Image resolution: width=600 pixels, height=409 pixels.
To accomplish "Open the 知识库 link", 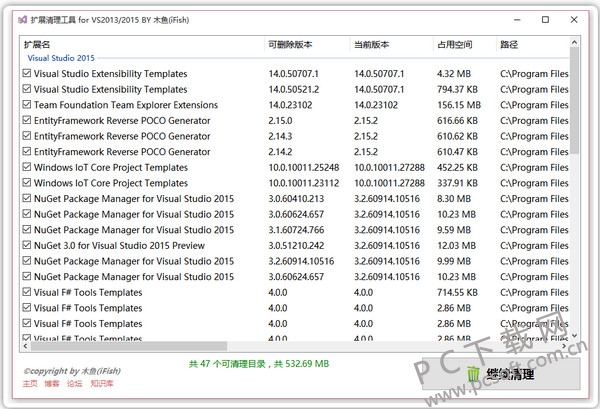I will point(101,383).
